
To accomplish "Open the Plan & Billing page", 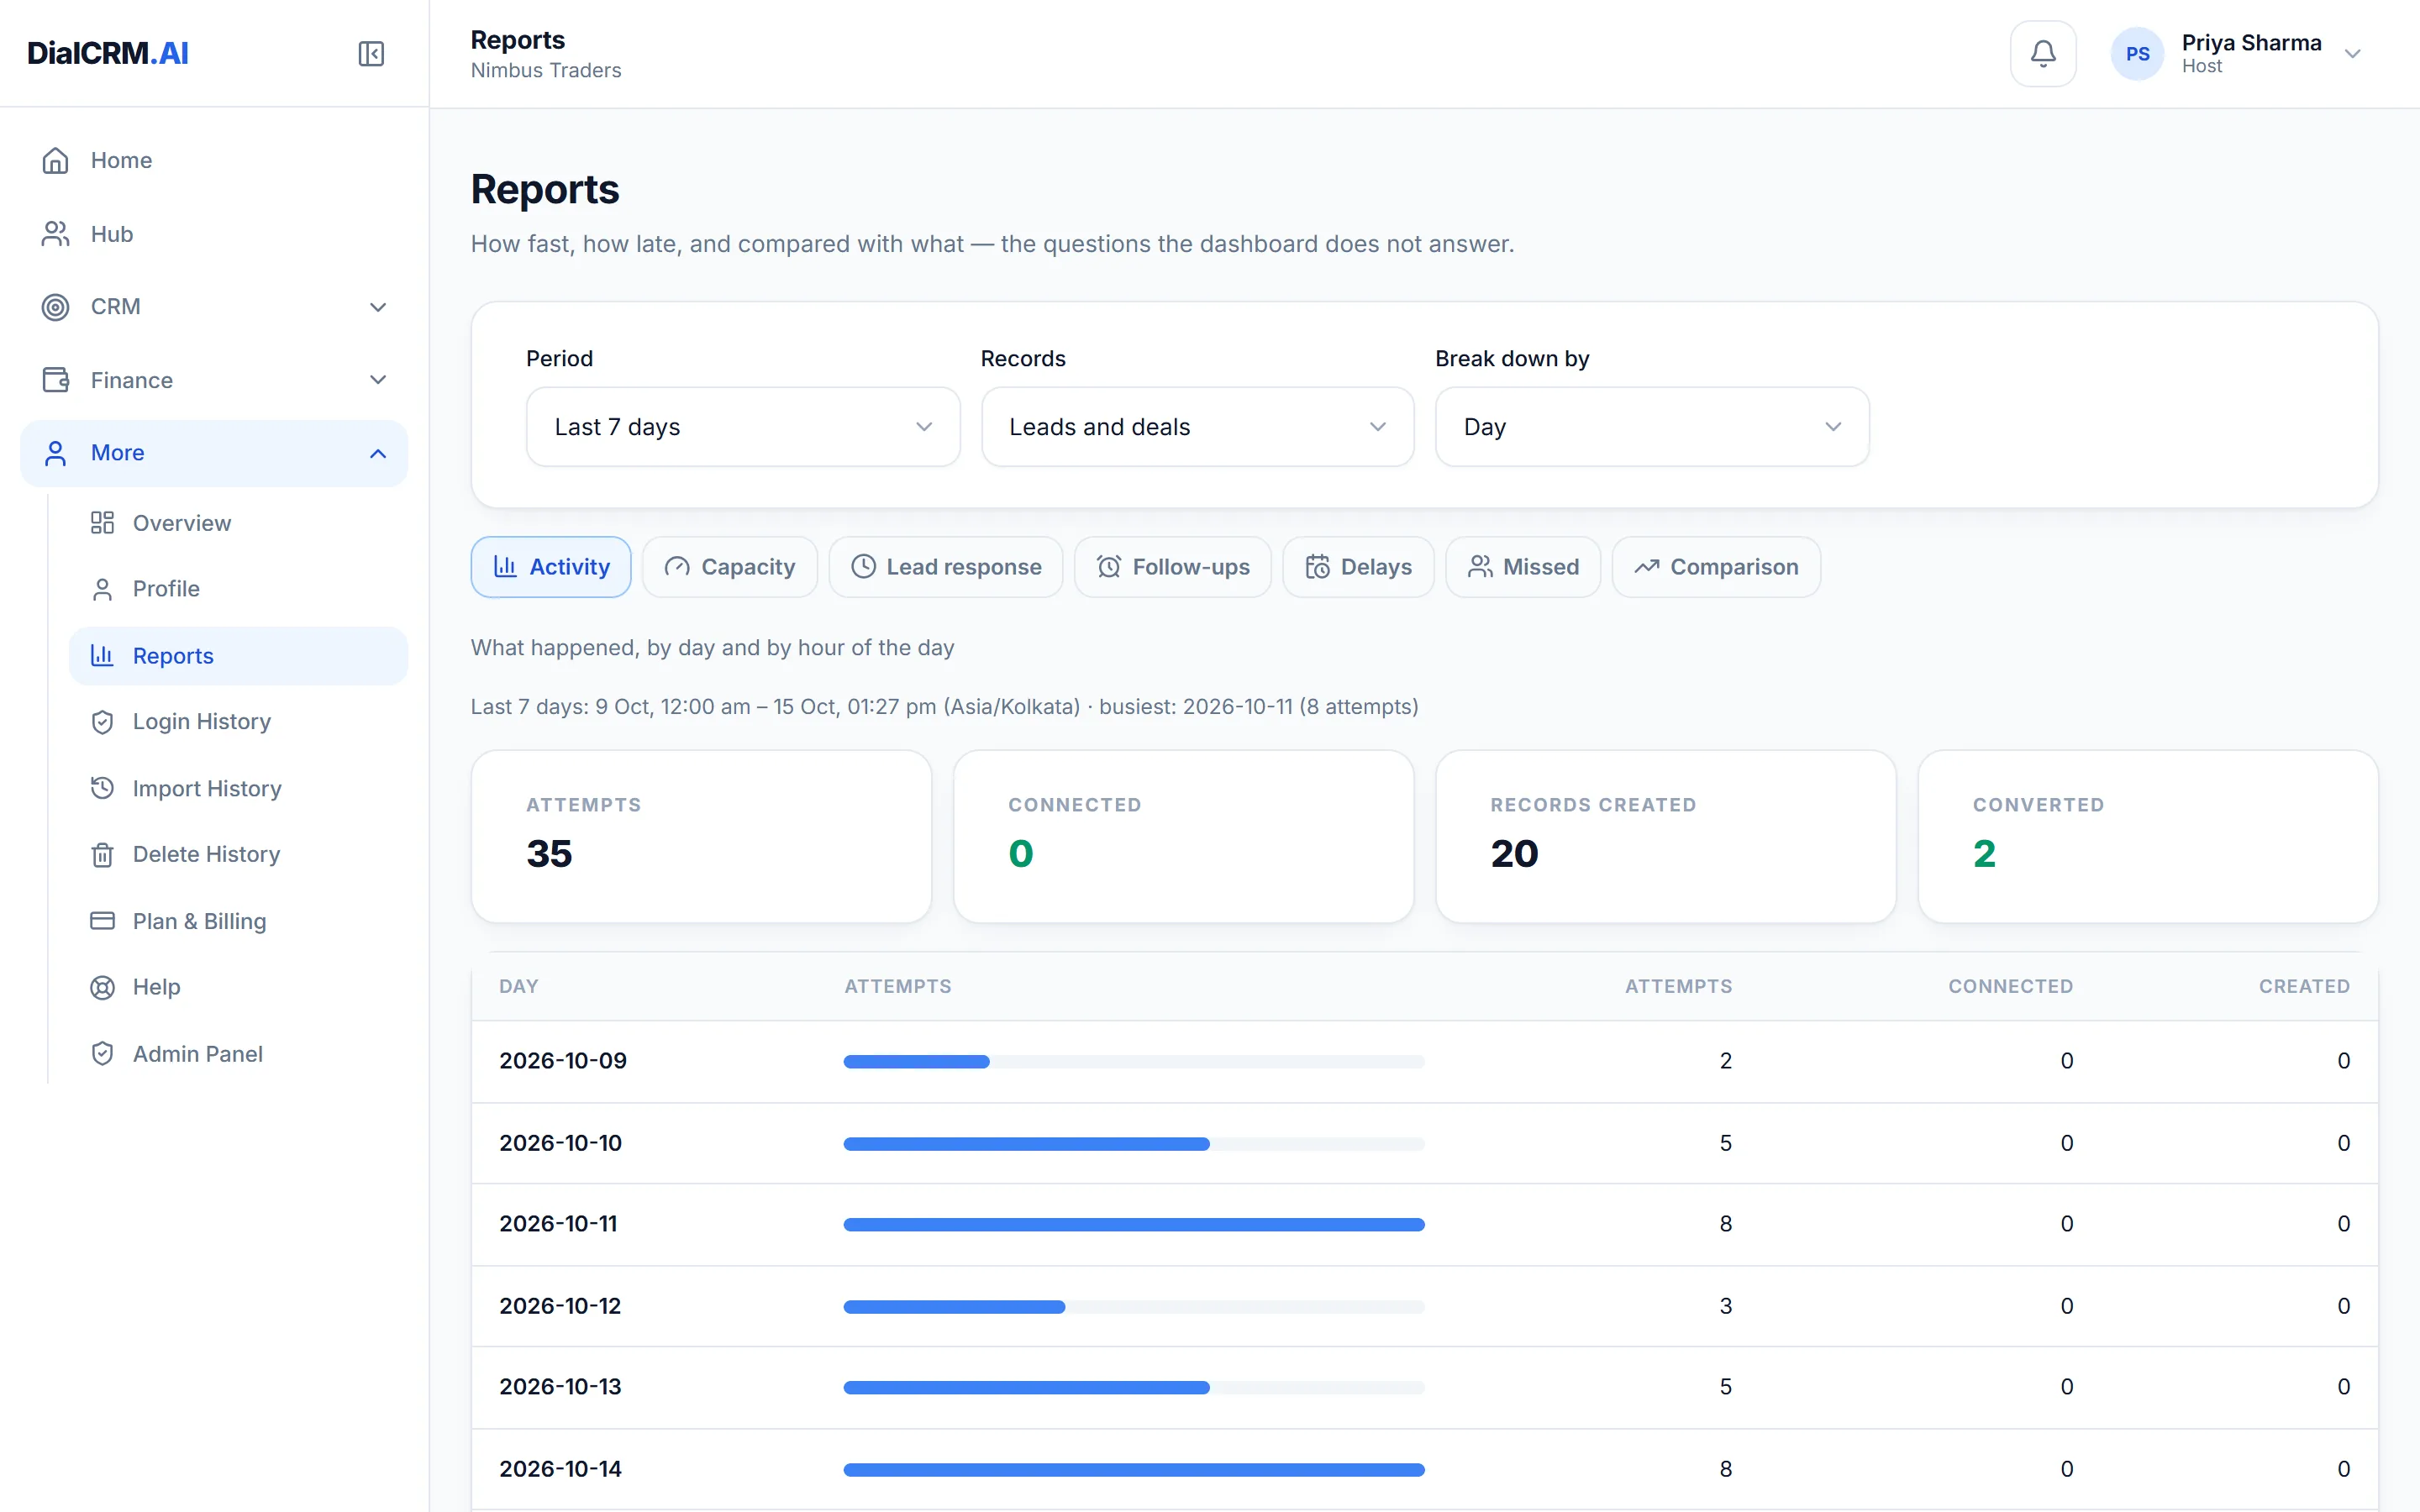I will tap(238, 921).
